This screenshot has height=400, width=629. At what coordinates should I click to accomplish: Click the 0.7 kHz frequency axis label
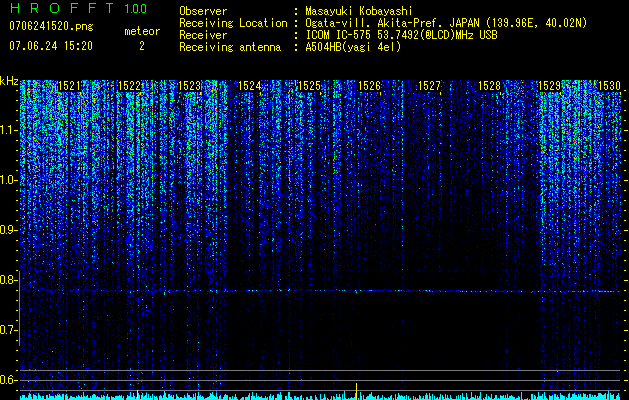pyautogui.click(x=8, y=330)
